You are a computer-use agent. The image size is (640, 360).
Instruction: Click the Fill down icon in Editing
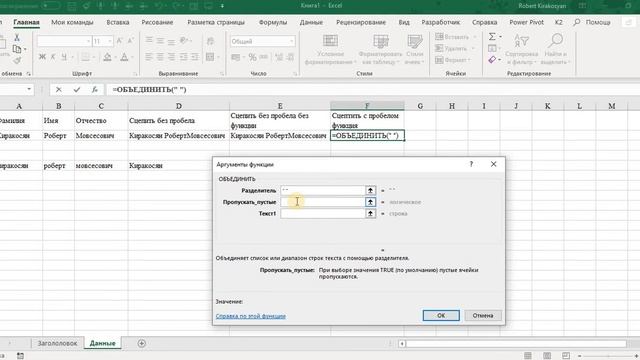[492, 48]
